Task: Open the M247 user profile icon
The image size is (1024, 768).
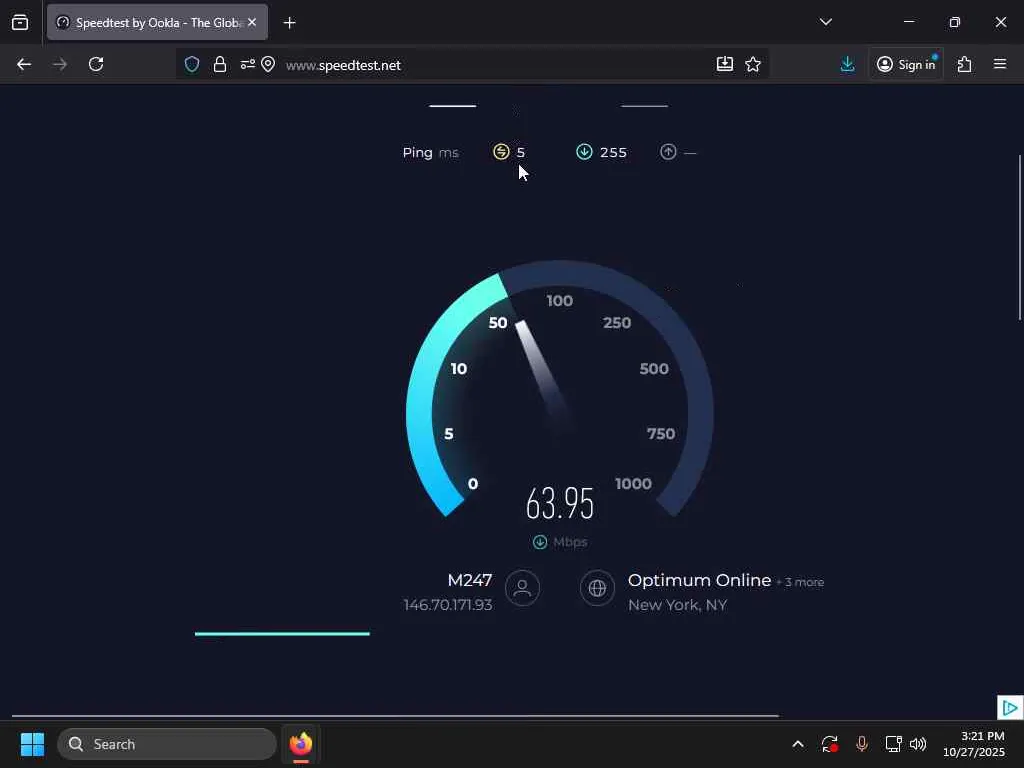Action: 522,588
